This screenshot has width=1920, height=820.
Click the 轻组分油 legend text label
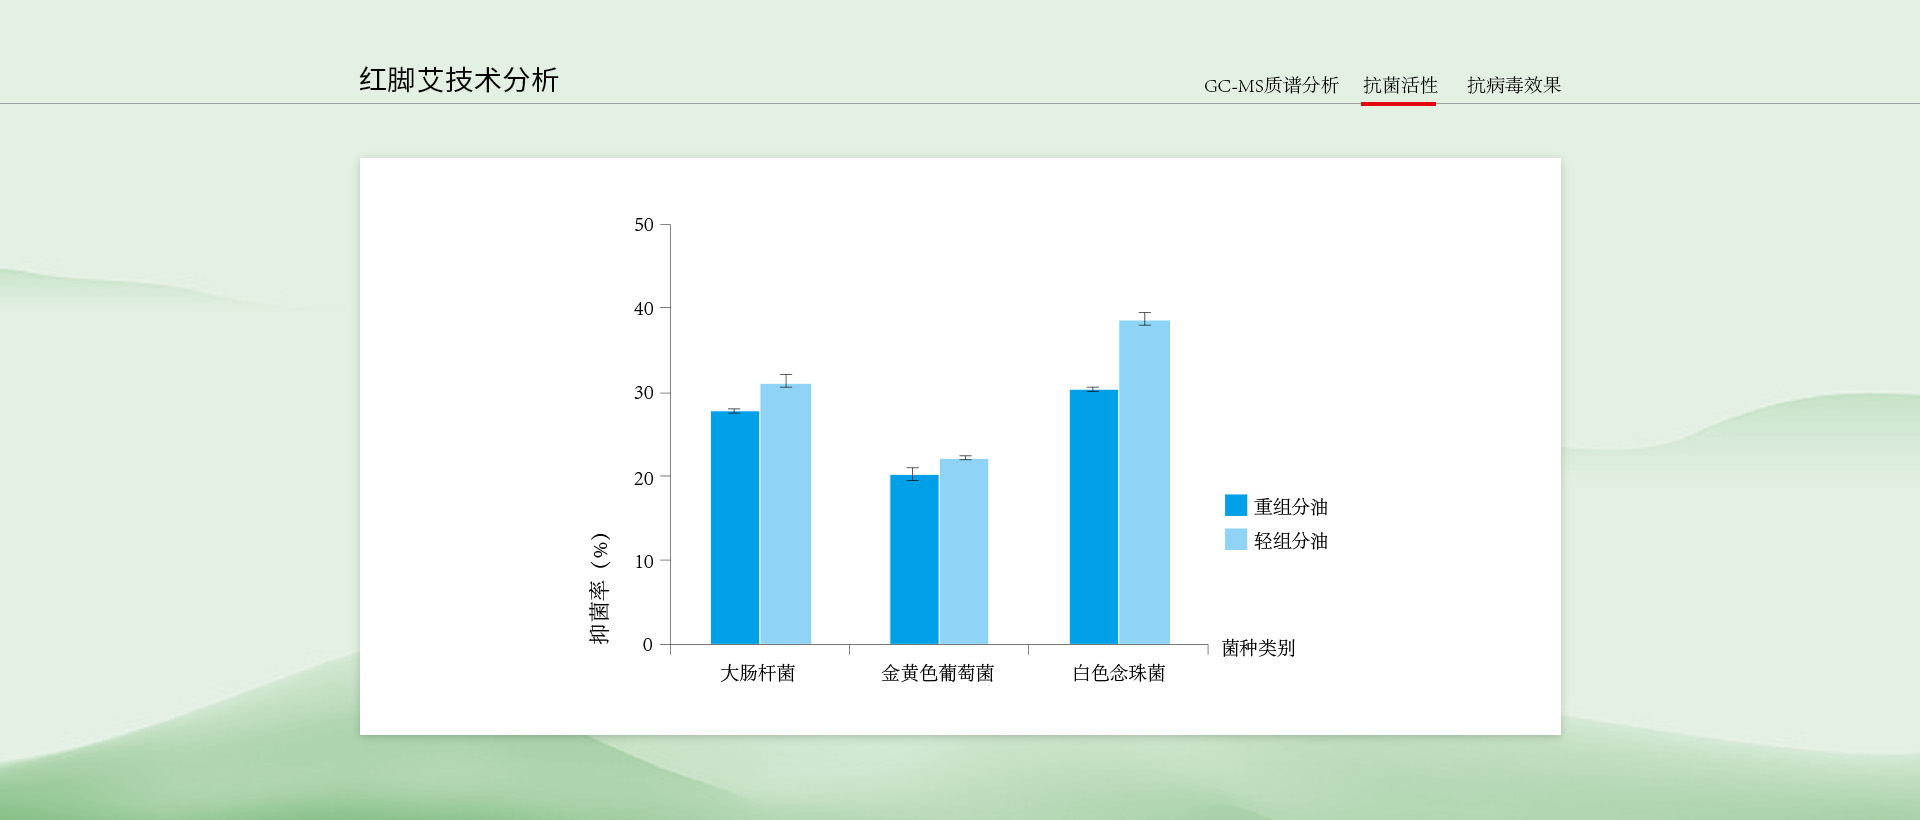1290,541
